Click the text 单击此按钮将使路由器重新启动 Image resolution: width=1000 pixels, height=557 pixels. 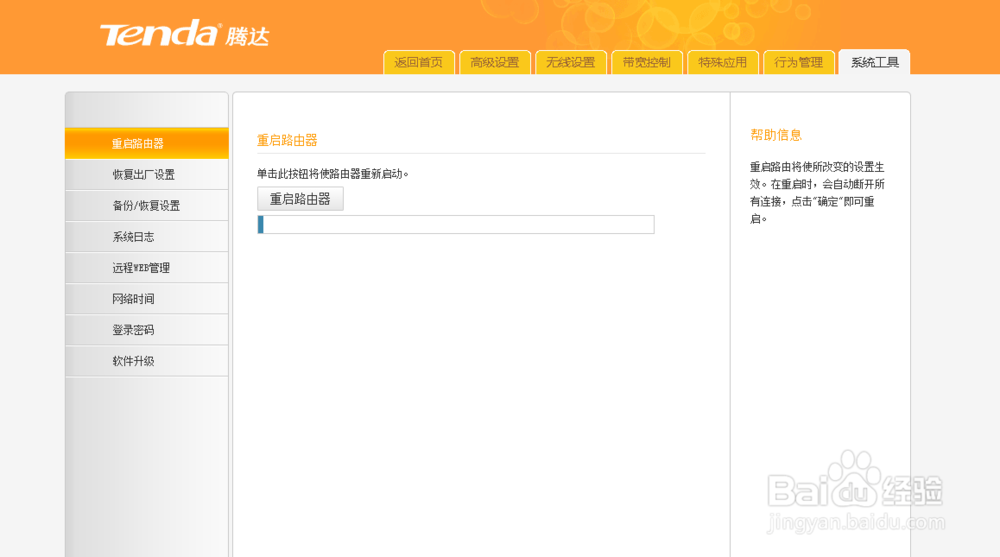(x=332, y=174)
